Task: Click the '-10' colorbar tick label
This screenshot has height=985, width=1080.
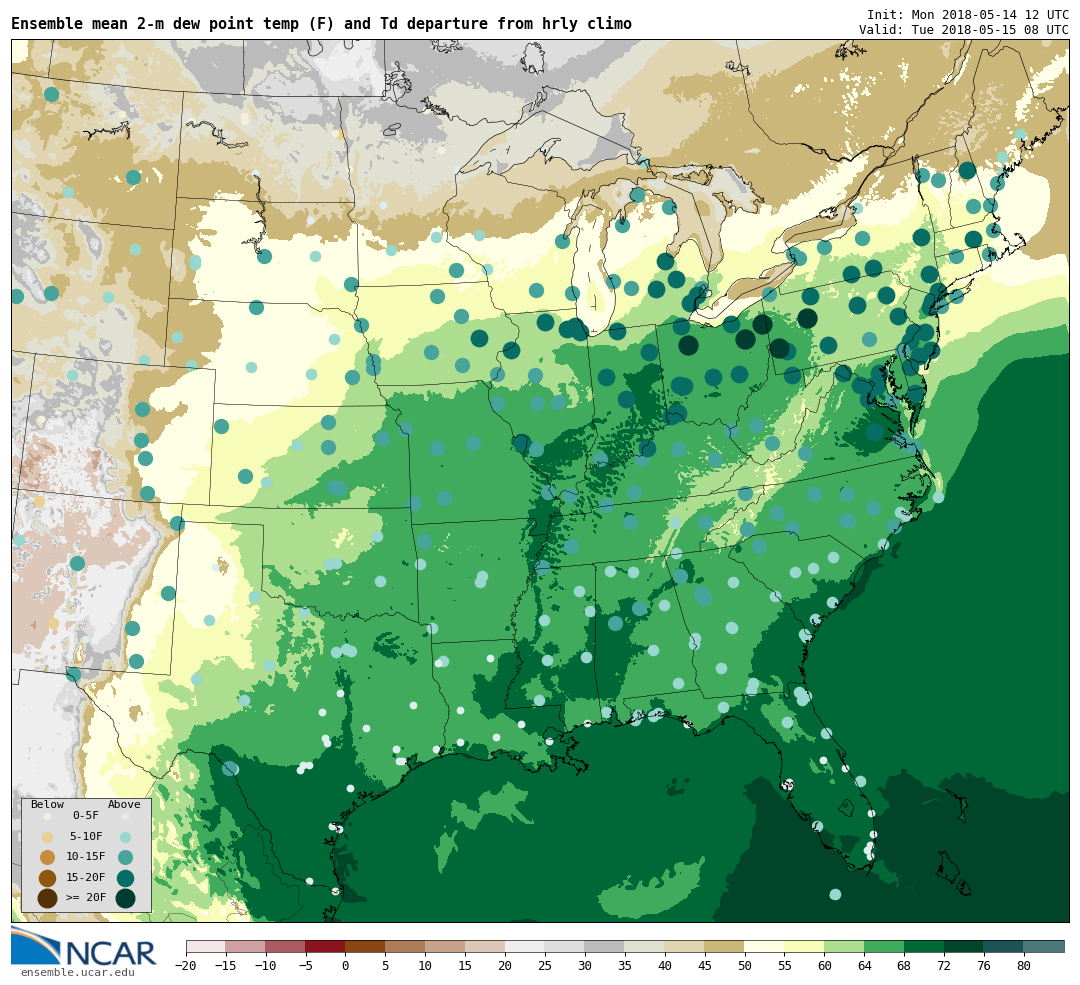Action: click(266, 966)
